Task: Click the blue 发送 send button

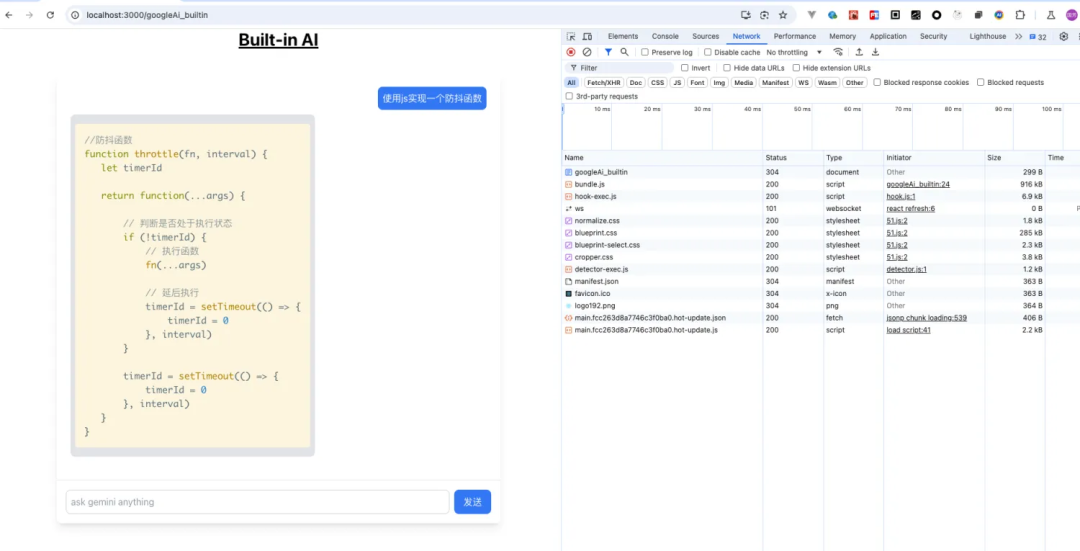Action: pyautogui.click(x=472, y=502)
